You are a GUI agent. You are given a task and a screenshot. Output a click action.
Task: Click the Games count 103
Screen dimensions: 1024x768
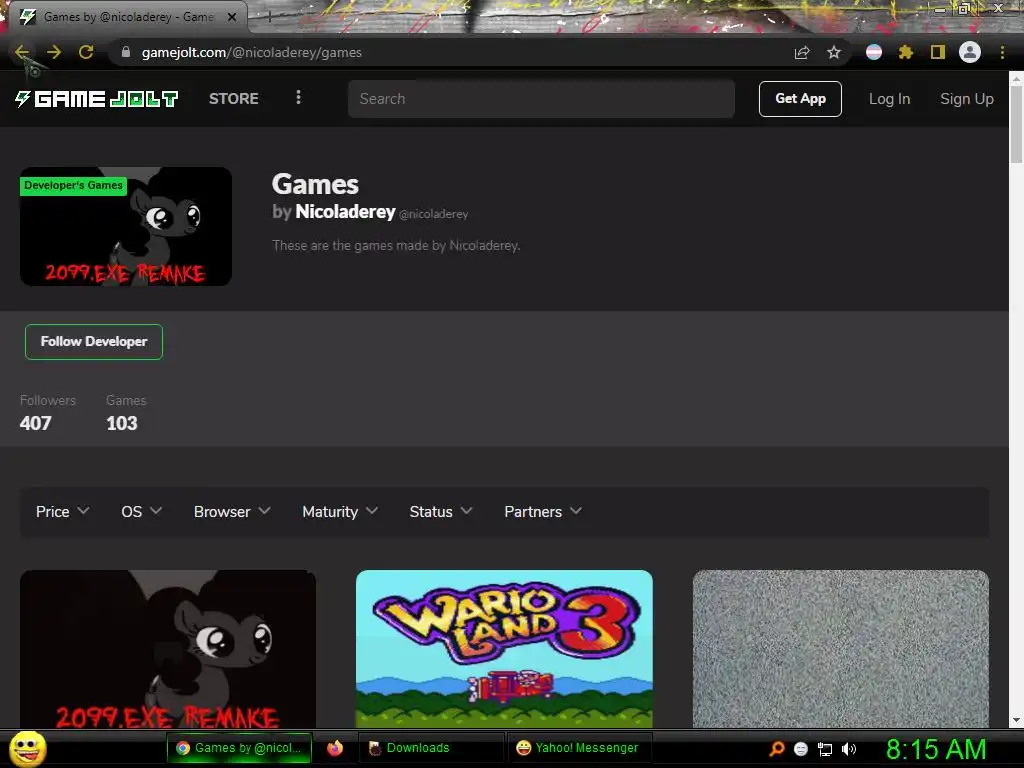click(121, 423)
